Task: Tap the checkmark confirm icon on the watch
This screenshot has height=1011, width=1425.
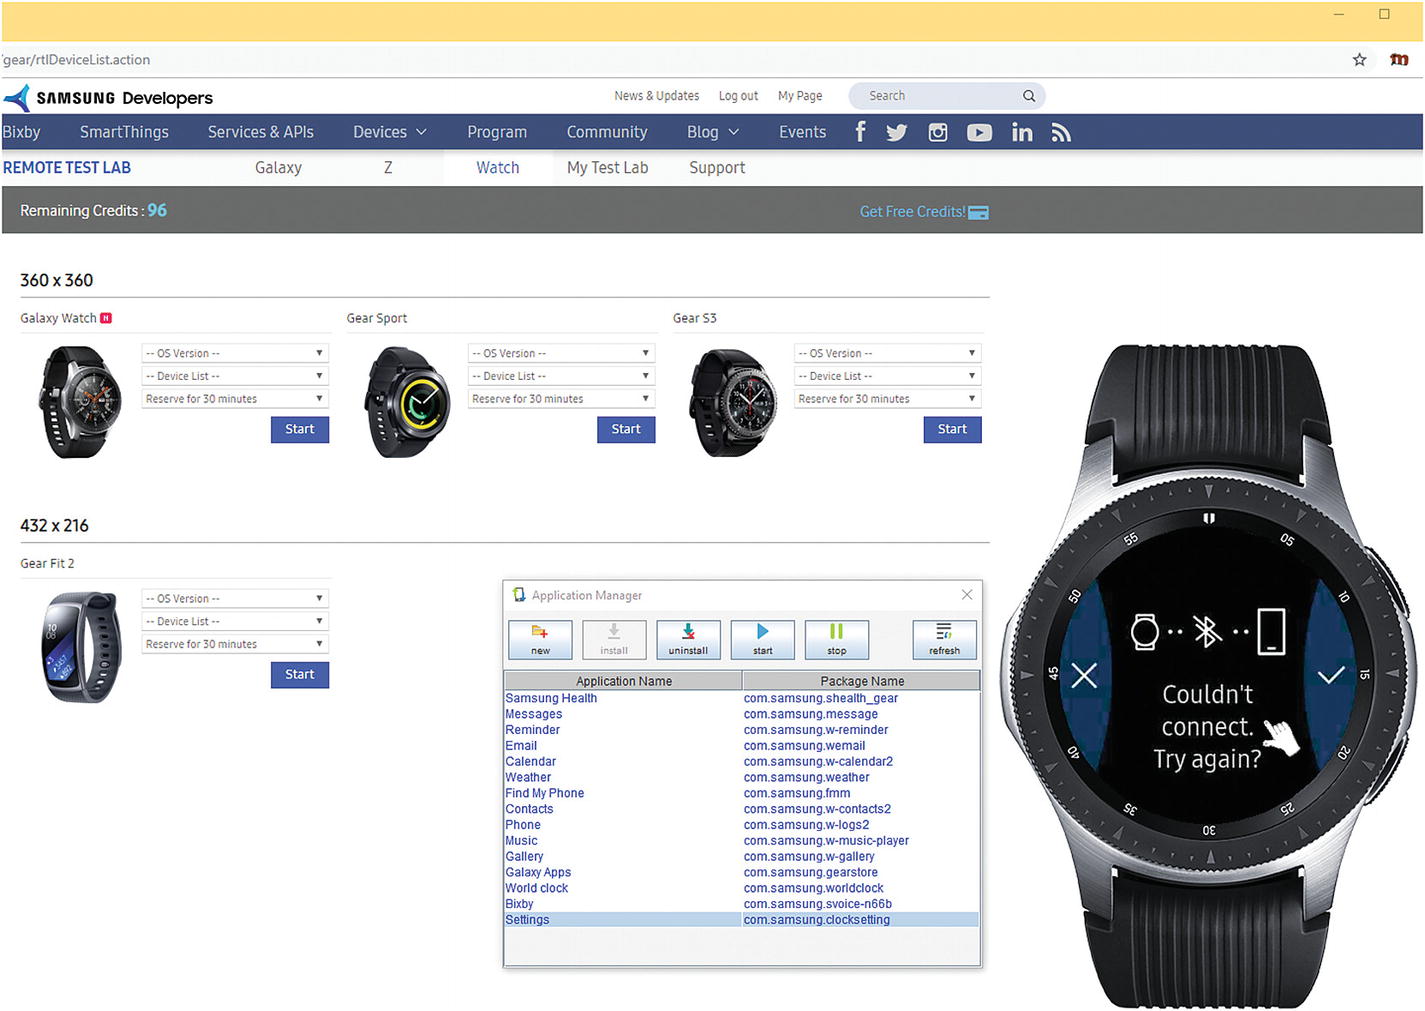Action: pyautogui.click(x=1330, y=676)
